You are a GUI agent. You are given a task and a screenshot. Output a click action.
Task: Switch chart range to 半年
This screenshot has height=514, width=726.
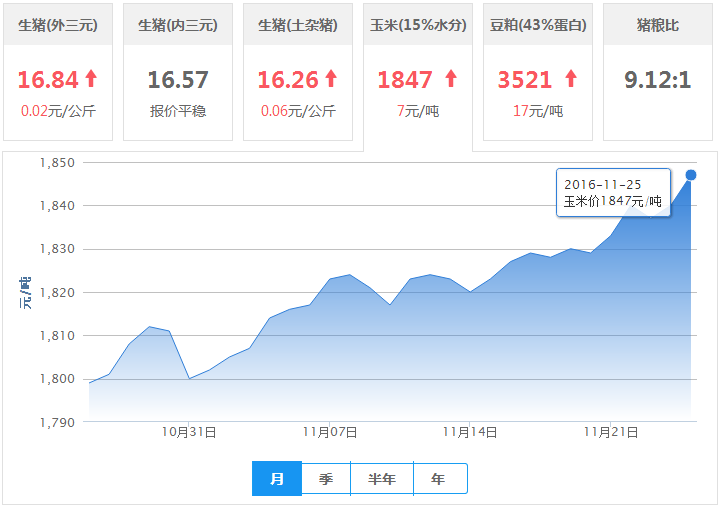pos(382,478)
